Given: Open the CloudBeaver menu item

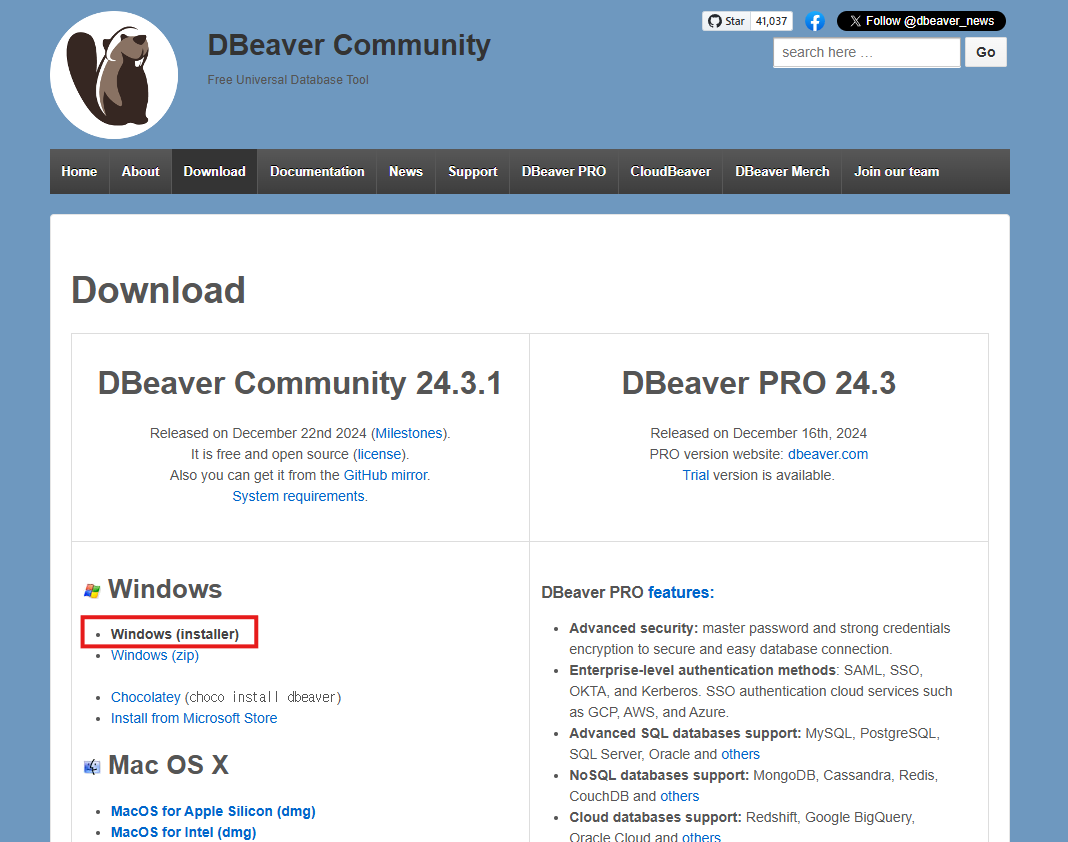Looking at the screenshot, I should point(670,172).
